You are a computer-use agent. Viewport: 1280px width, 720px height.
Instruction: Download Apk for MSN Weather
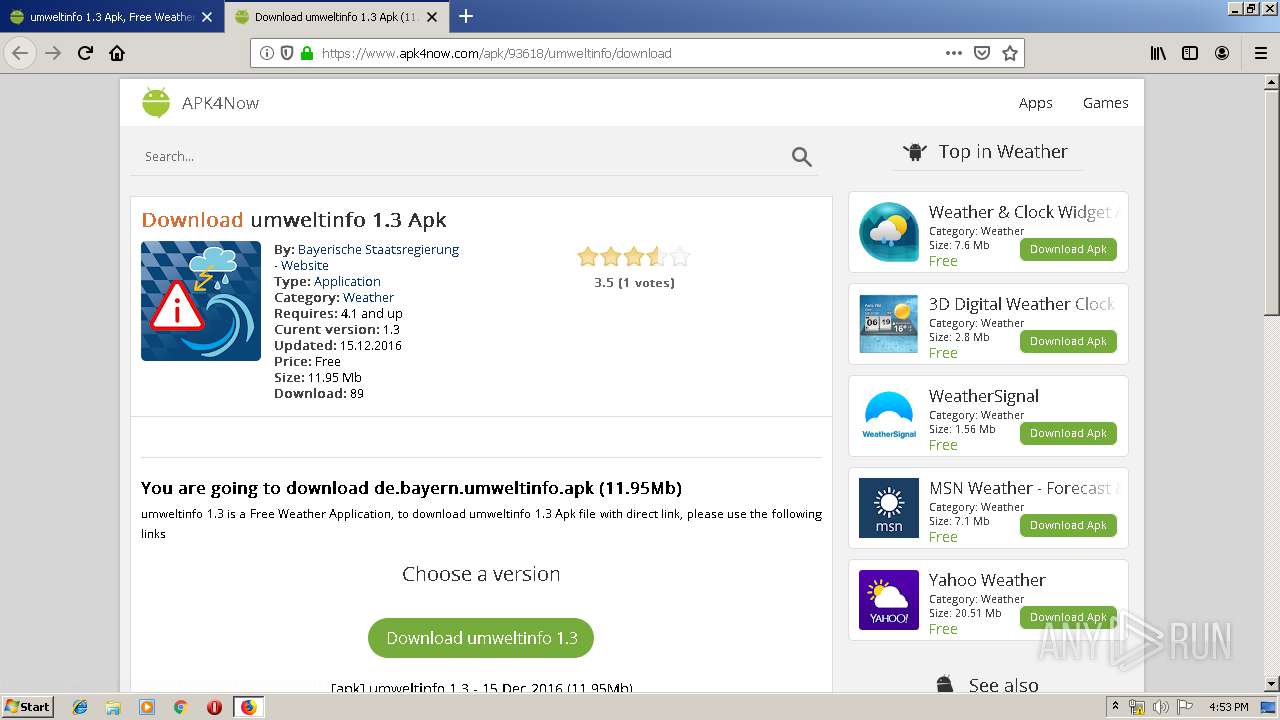[1068, 525]
